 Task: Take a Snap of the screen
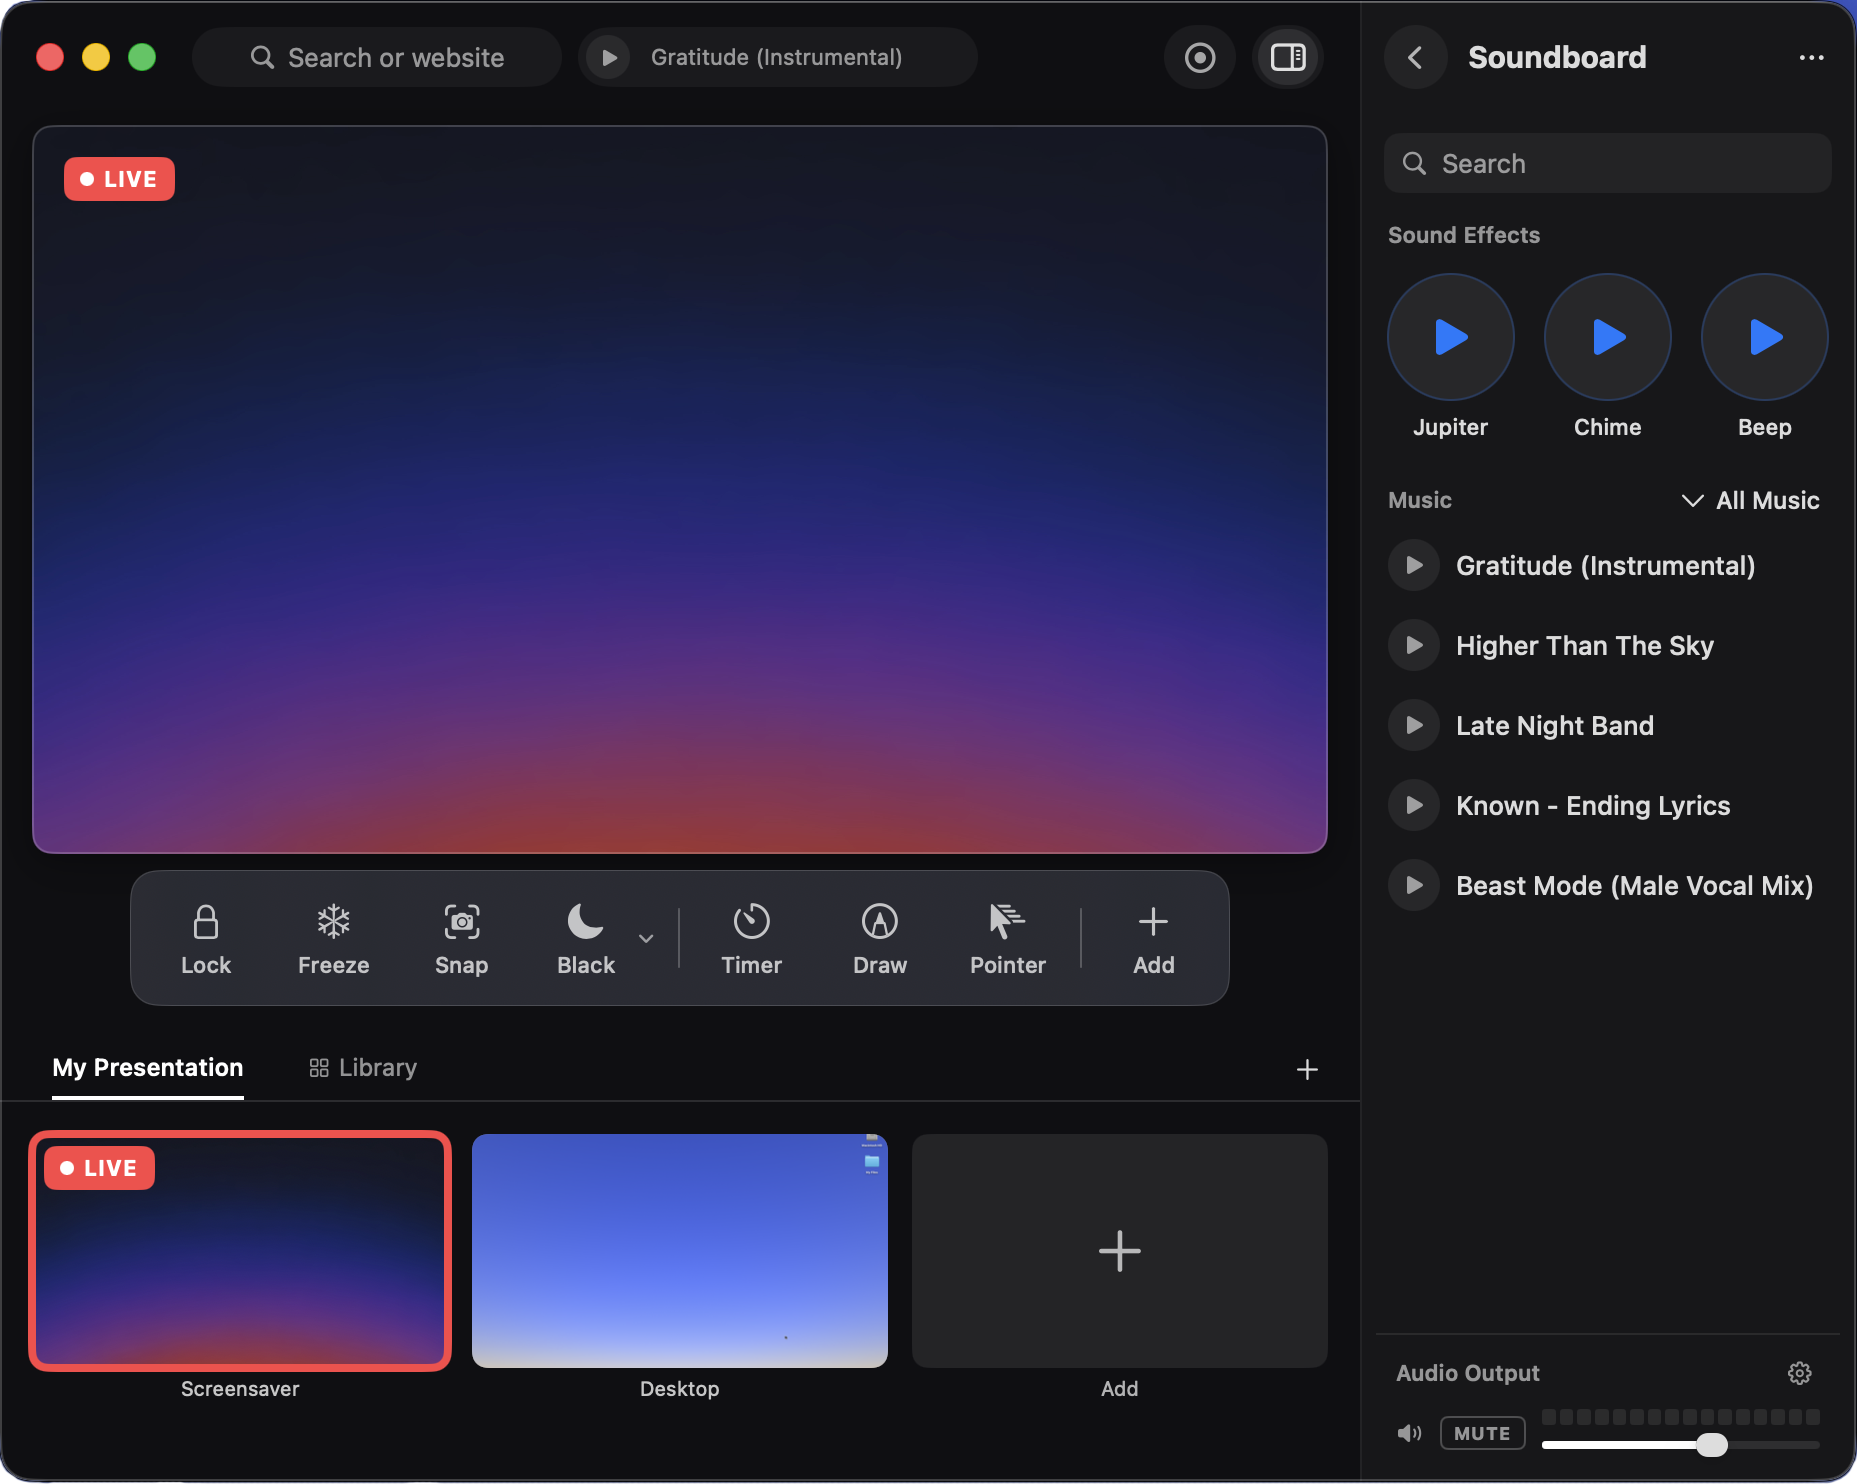pyautogui.click(x=462, y=938)
